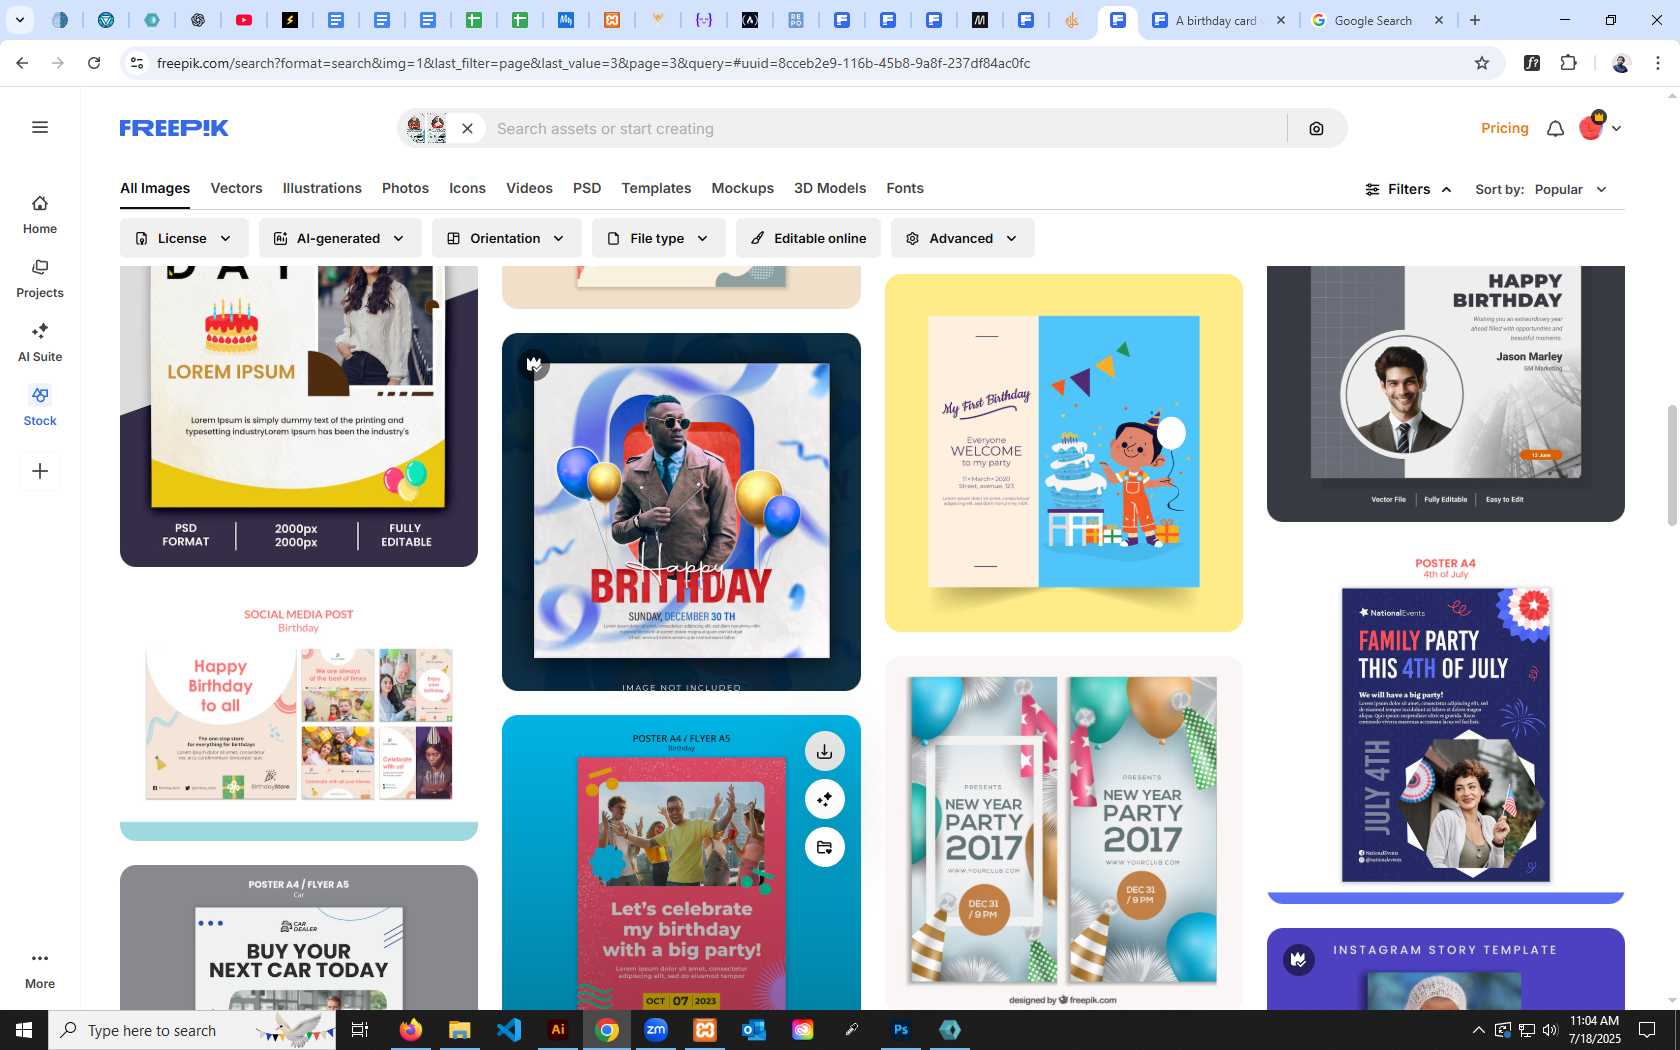Click premium crown badge on balloon flyer
Screen dimensions: 1680x1050
coord(534,364)
